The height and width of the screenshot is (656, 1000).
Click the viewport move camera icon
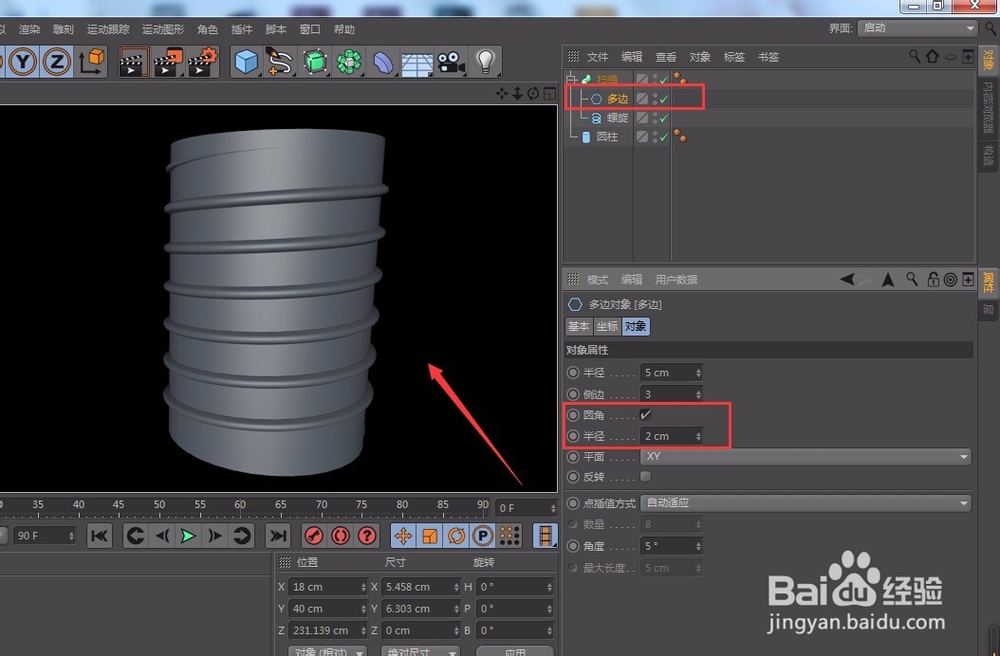tap(502, 94)
